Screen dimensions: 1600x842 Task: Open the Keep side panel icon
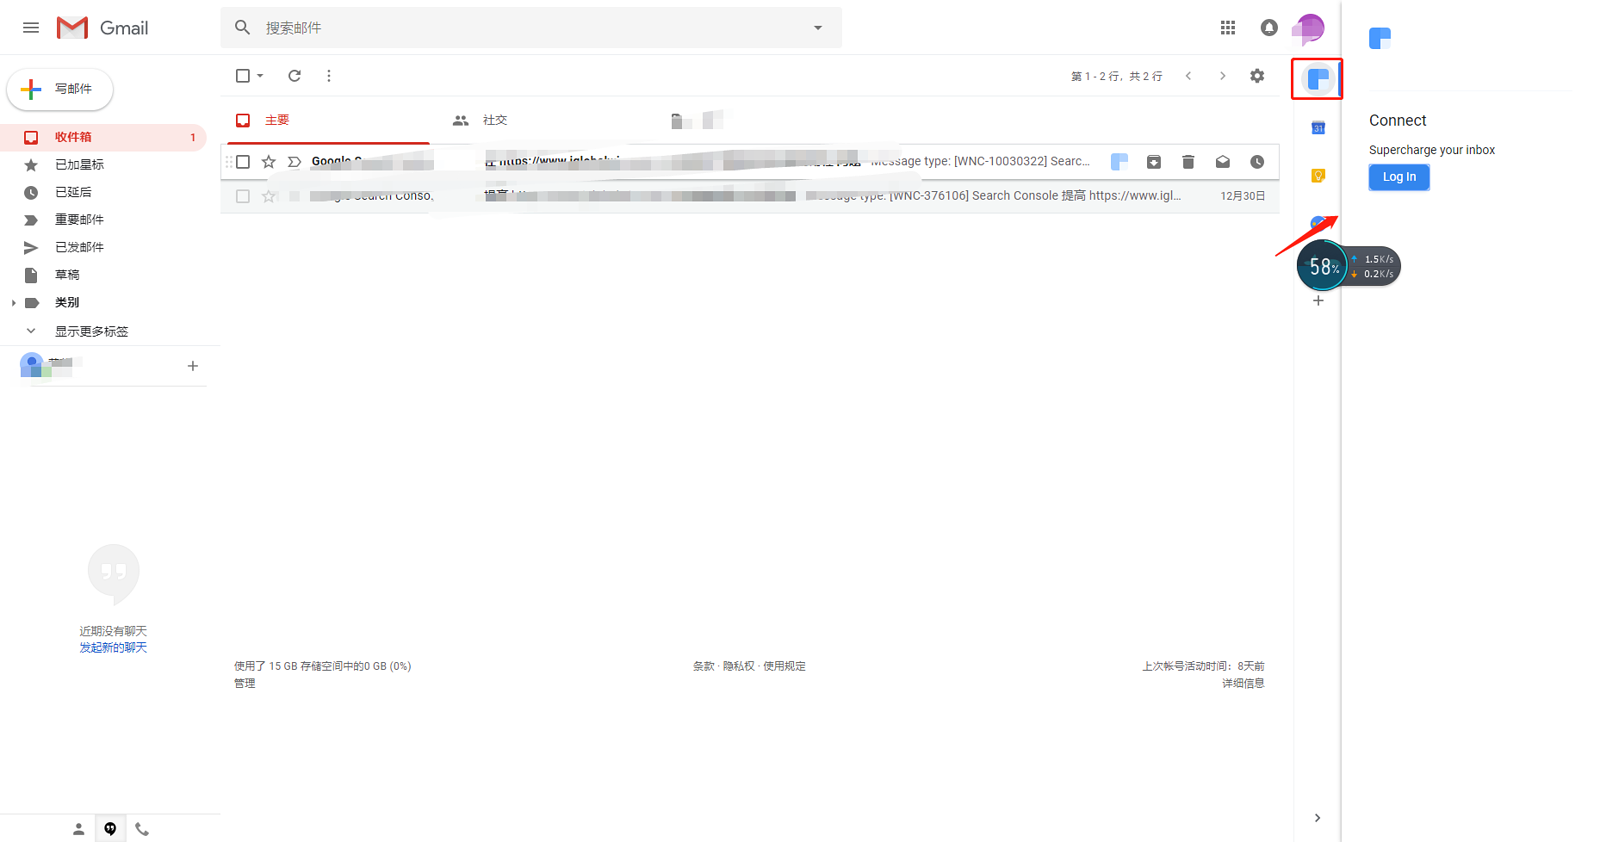click(x=1318, y=176)
